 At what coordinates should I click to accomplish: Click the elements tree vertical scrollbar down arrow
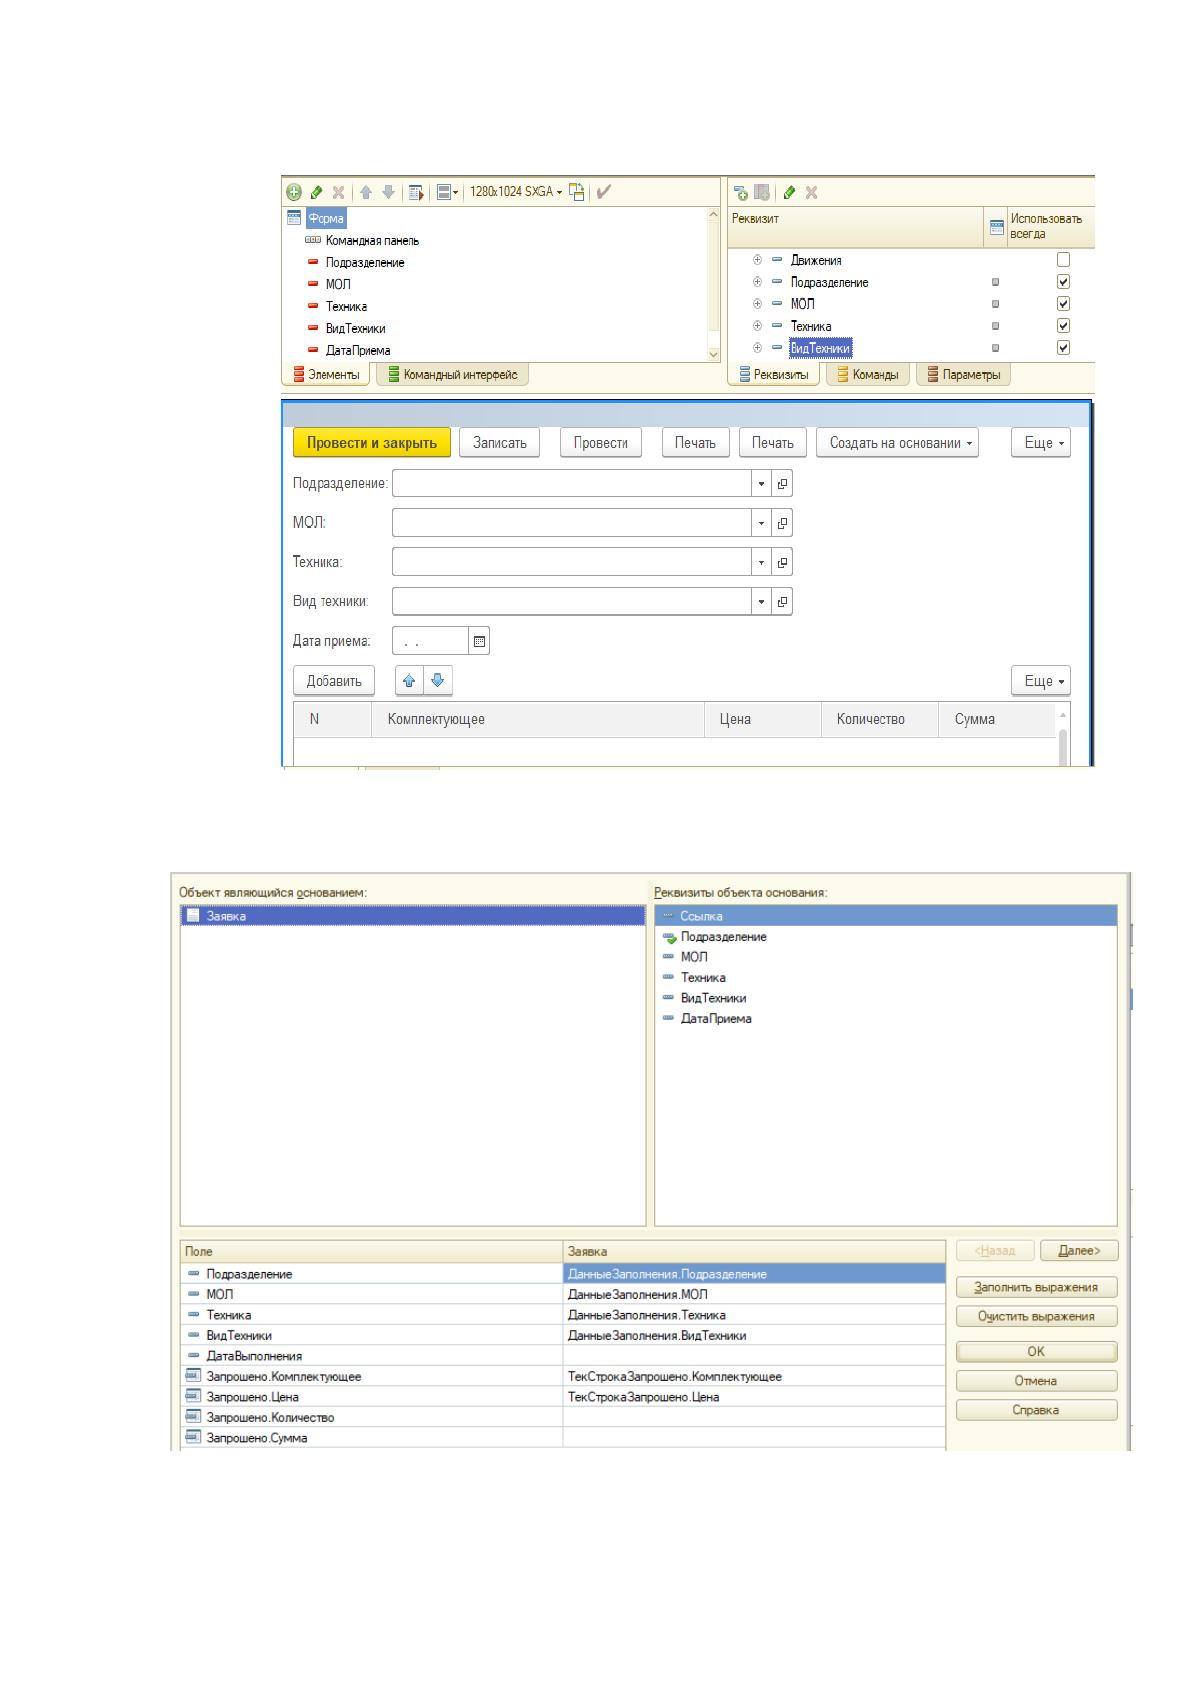(713, 353)
